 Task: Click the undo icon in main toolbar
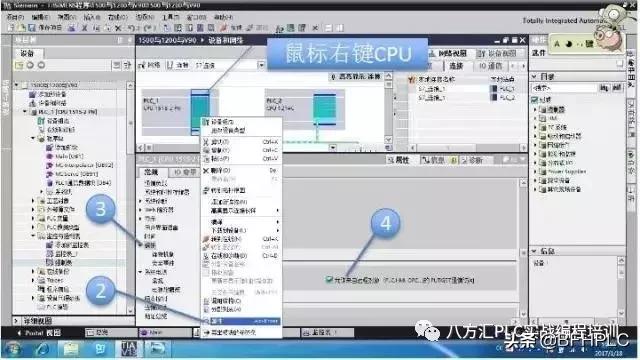click(131, 28)
